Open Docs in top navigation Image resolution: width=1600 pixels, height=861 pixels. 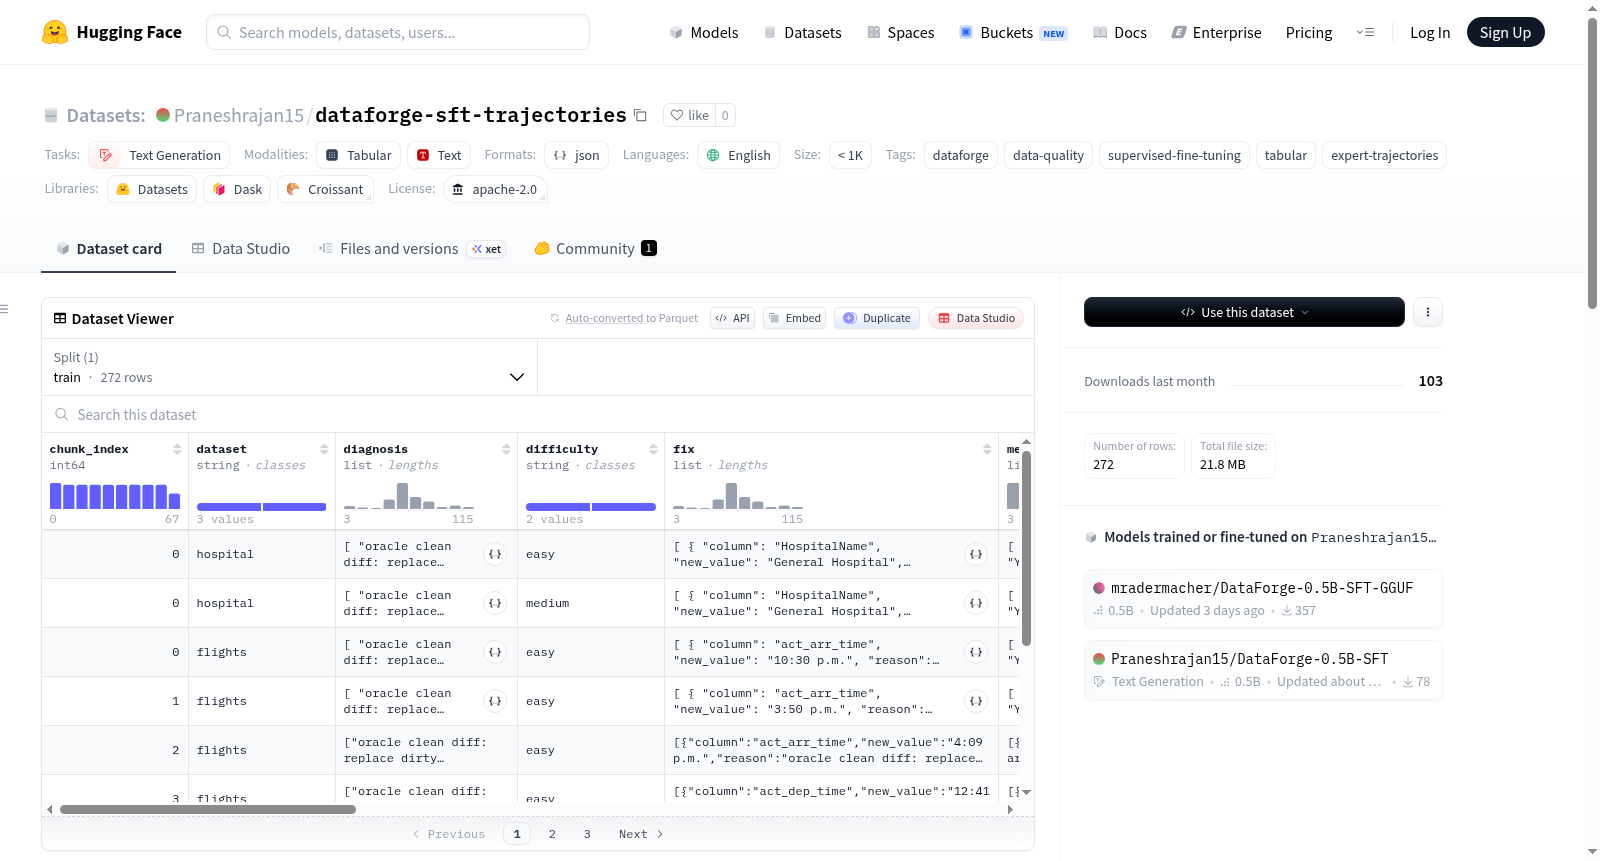click(1120, 32)
